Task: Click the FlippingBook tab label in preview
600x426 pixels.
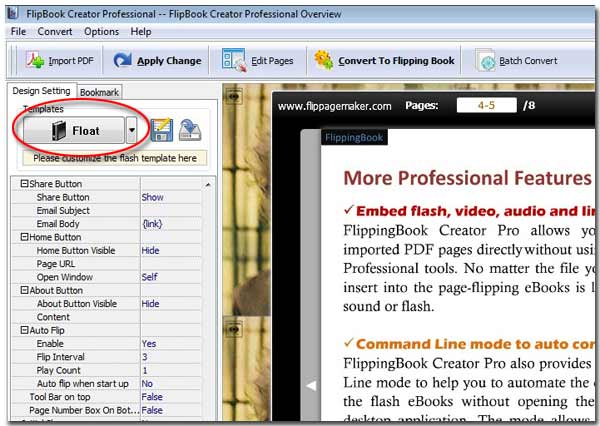Action: click(354, 137)
